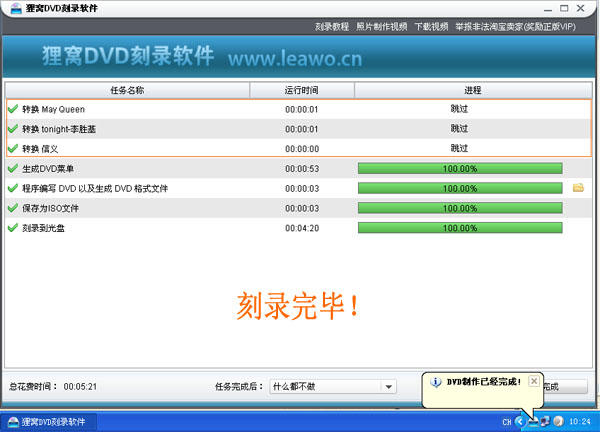The image size is (600, 432).
Task: Open the 举报非法淘宝卖家 link
Action: coord(515,26)
